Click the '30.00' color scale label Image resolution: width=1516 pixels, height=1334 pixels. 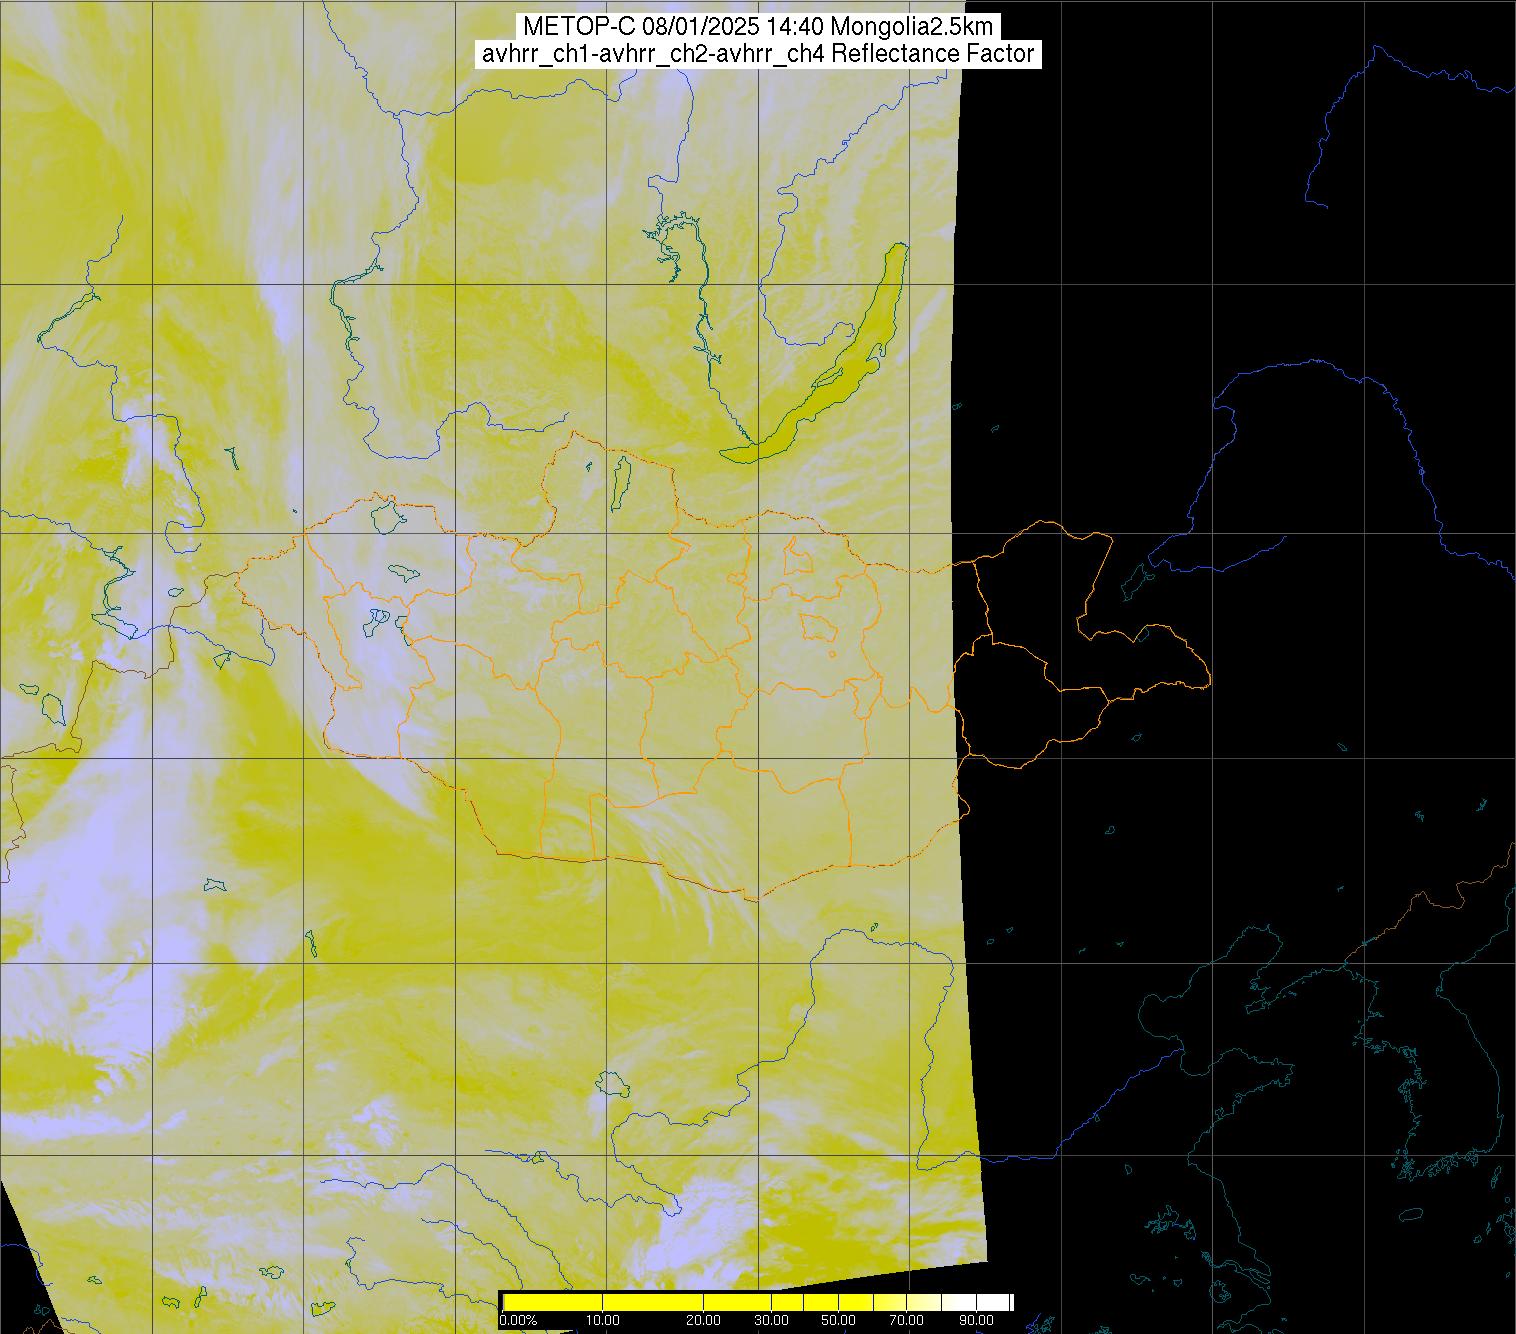(x=772, y=1322)
